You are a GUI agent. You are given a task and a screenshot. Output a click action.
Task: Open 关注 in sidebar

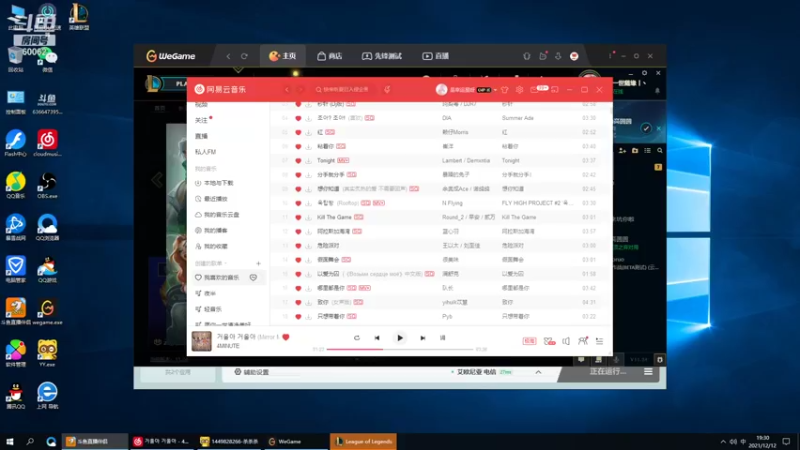point(202,120)
